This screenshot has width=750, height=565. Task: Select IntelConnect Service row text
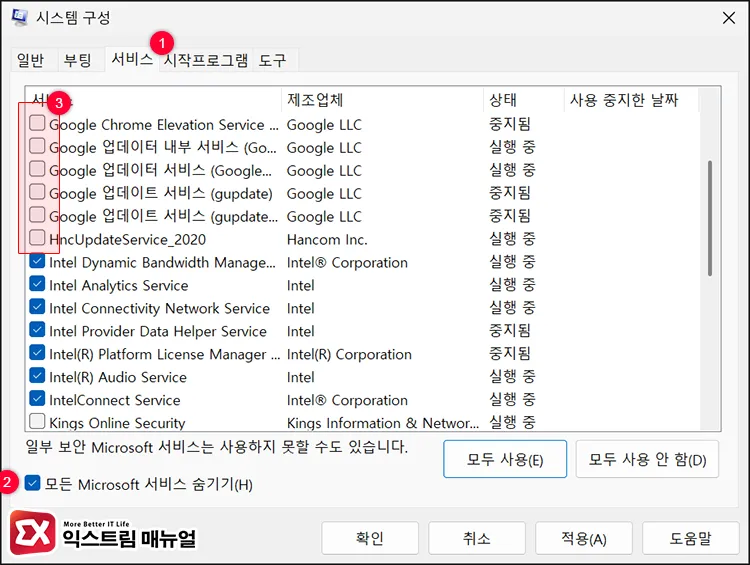pos(115,400)
